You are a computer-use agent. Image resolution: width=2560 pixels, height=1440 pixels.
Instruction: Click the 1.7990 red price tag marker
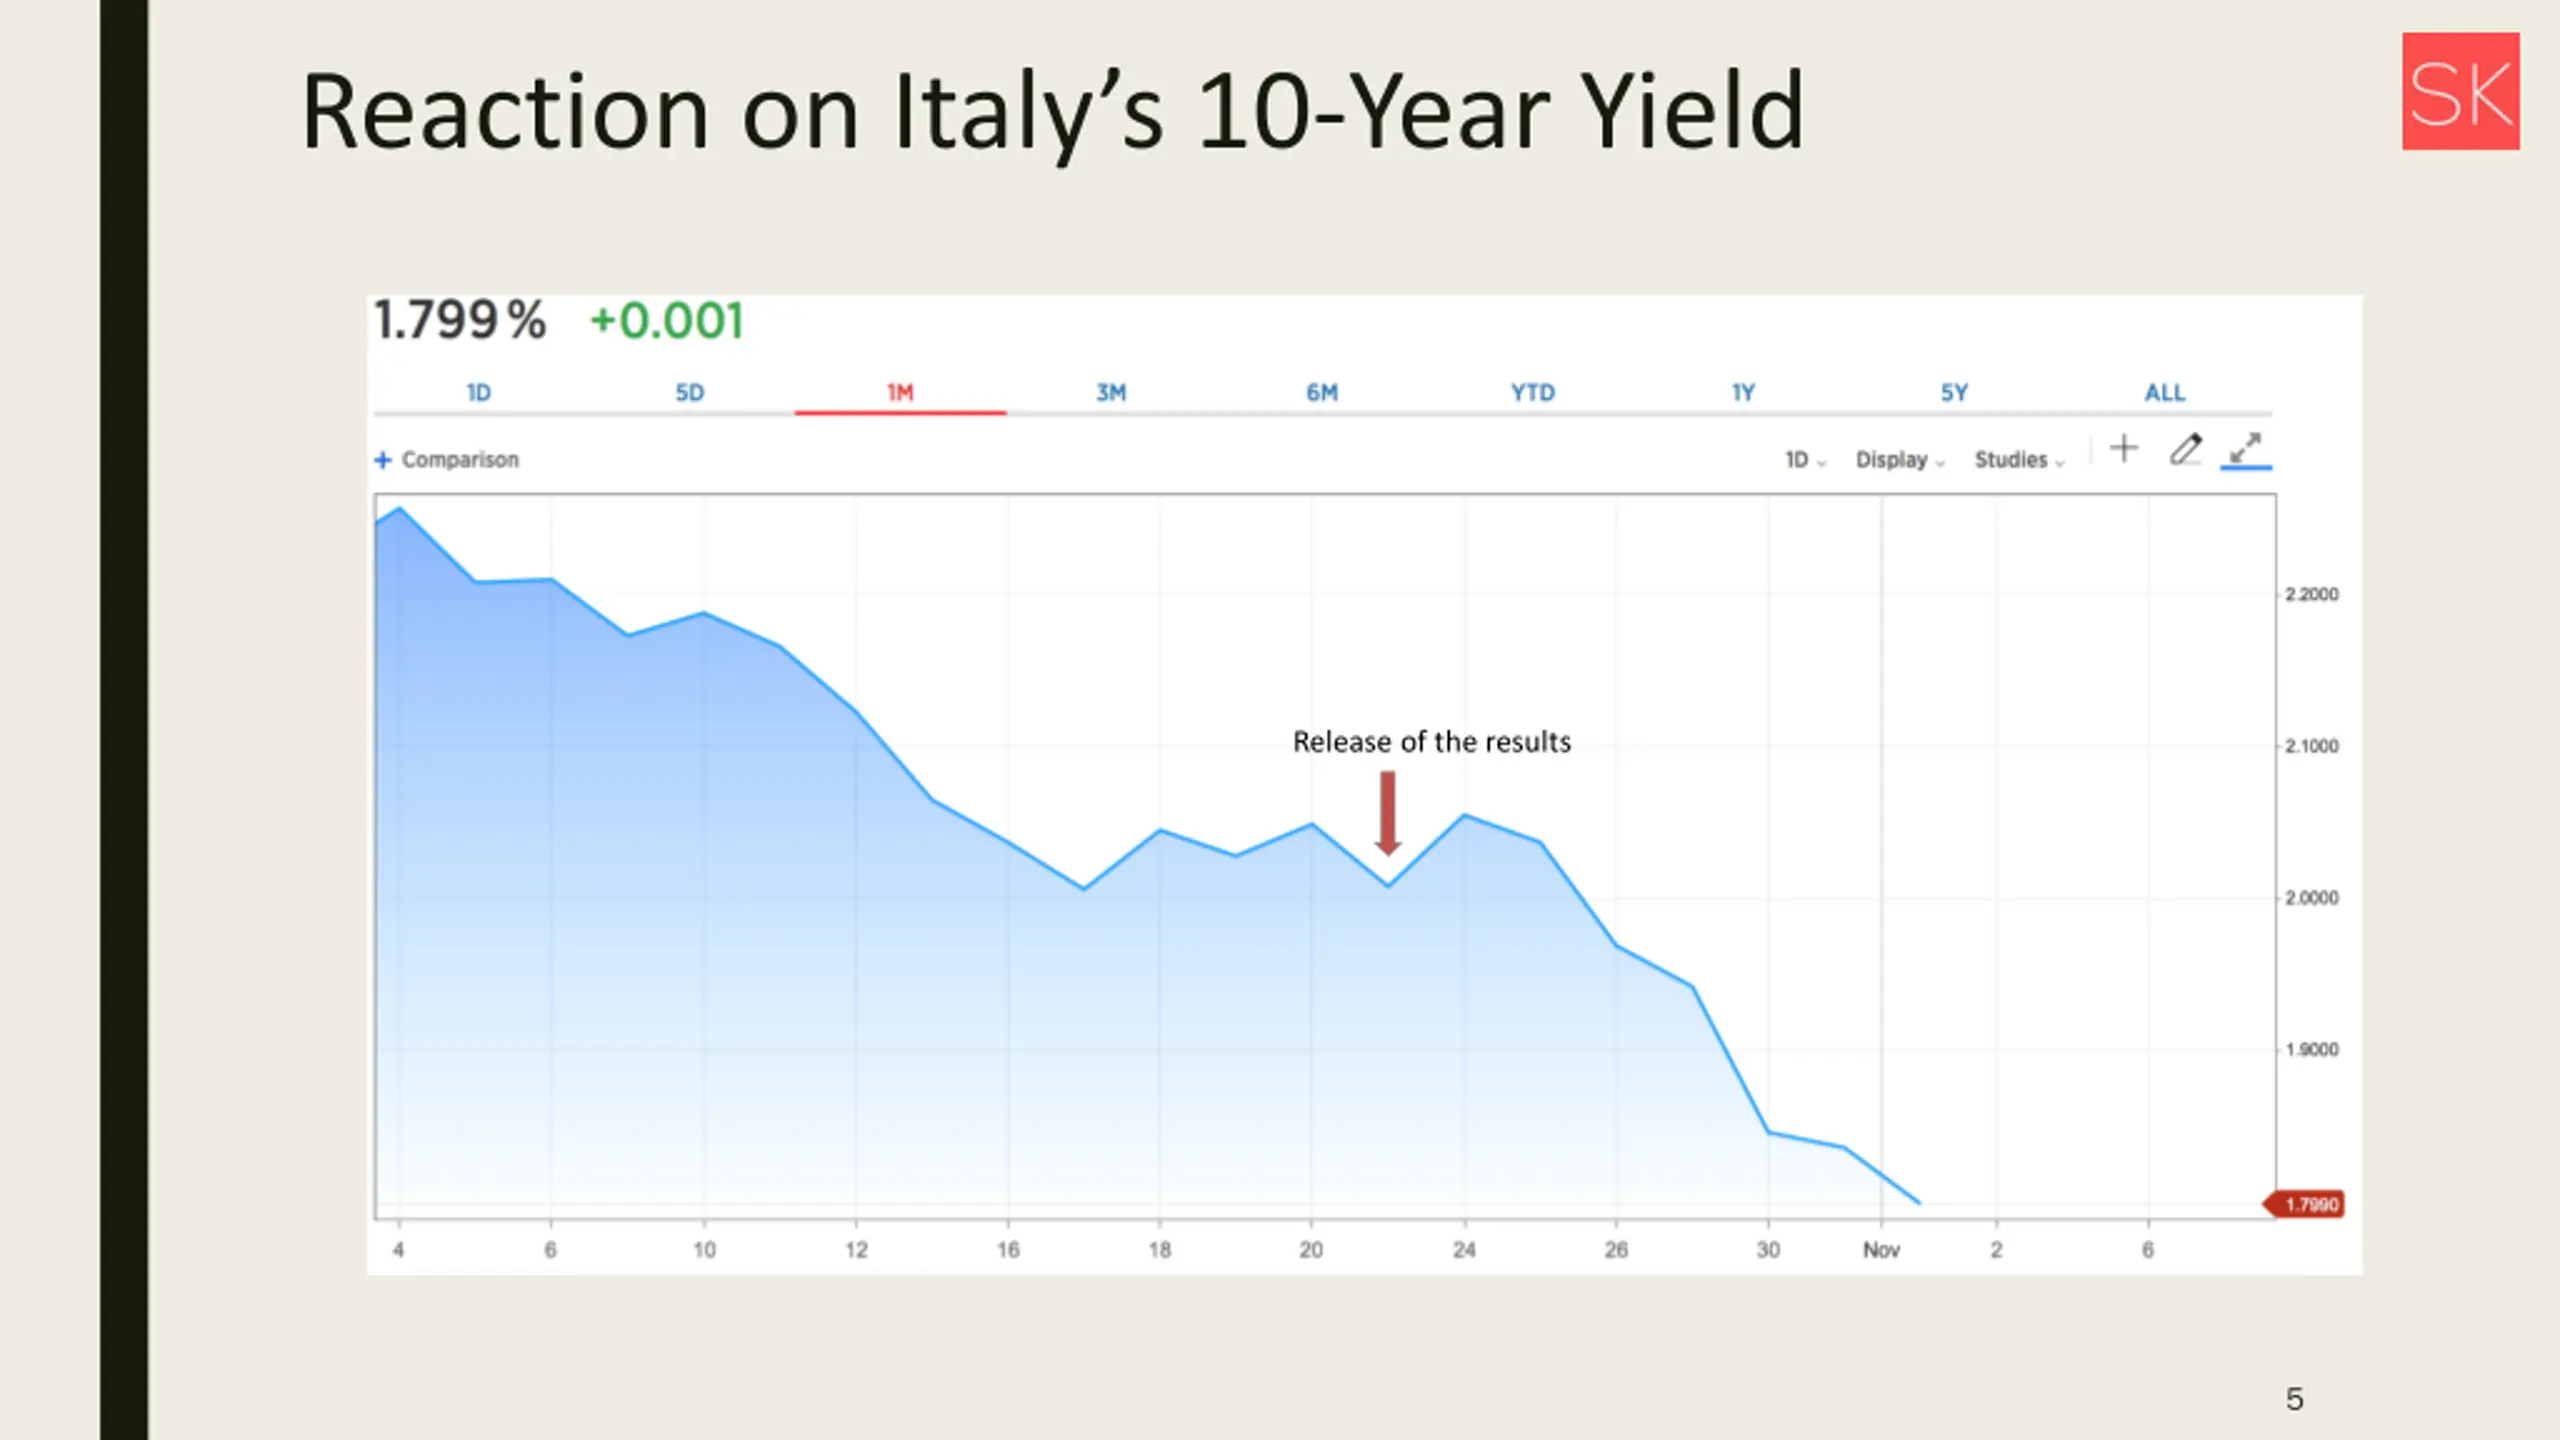2304,1204
